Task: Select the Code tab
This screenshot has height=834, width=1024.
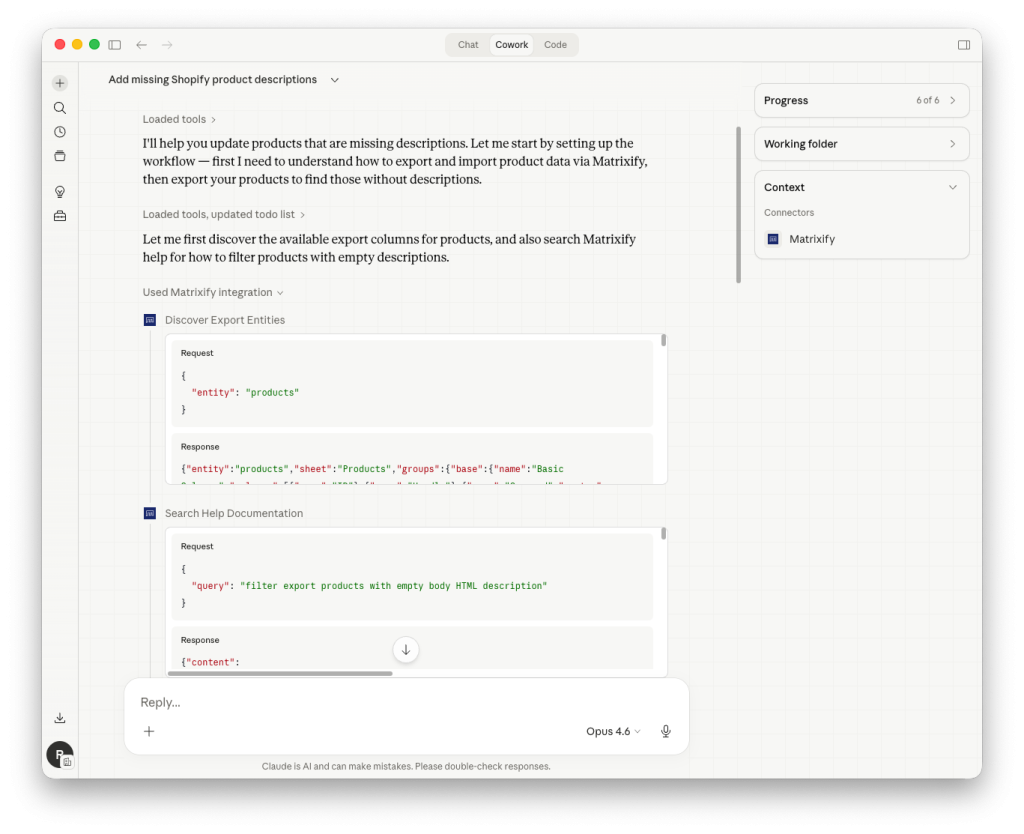Action: (x=555, y=44)
